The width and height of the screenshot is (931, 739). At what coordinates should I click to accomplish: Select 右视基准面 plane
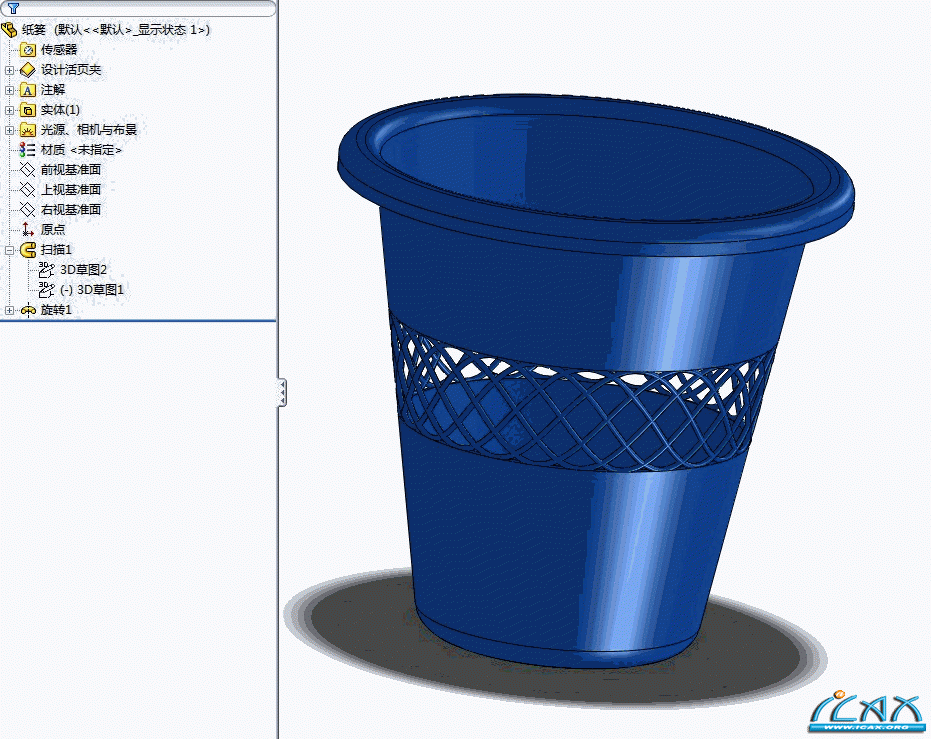click(70, 209)
